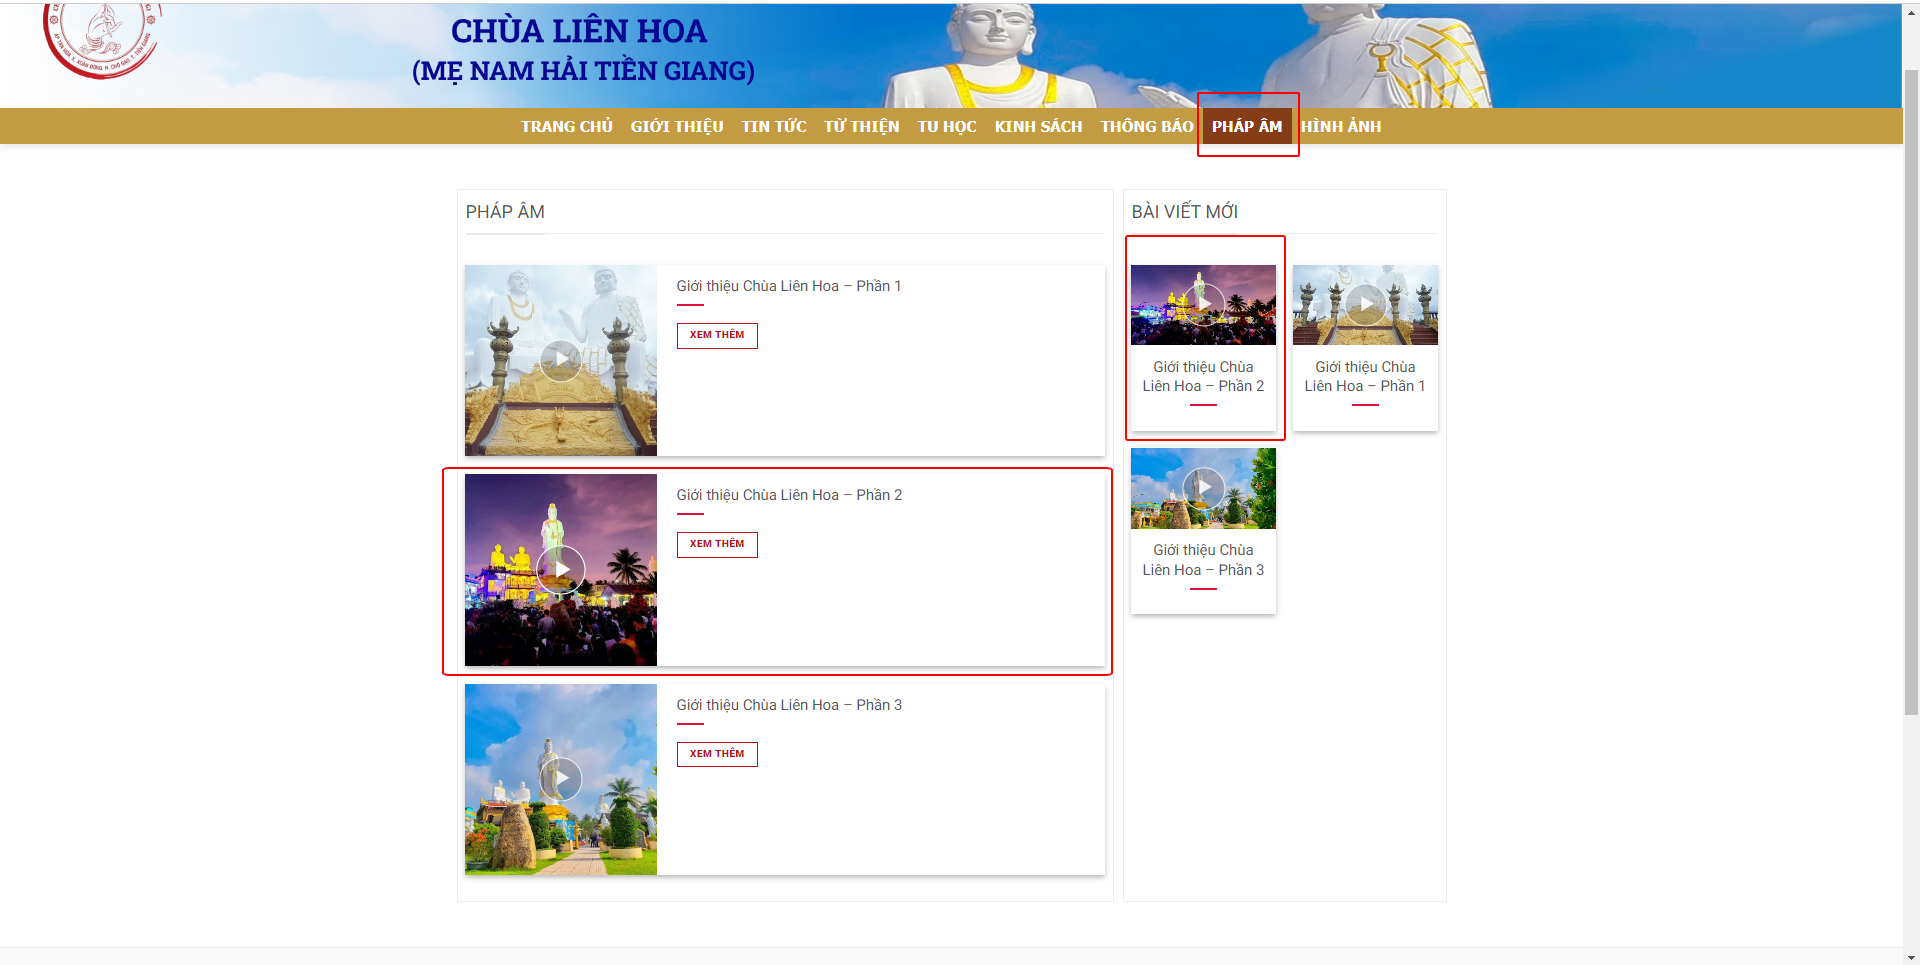Screen dimensions: 1920x965
Task: Play the Phần 1 video in main list
Action: [x=561, y=360]
